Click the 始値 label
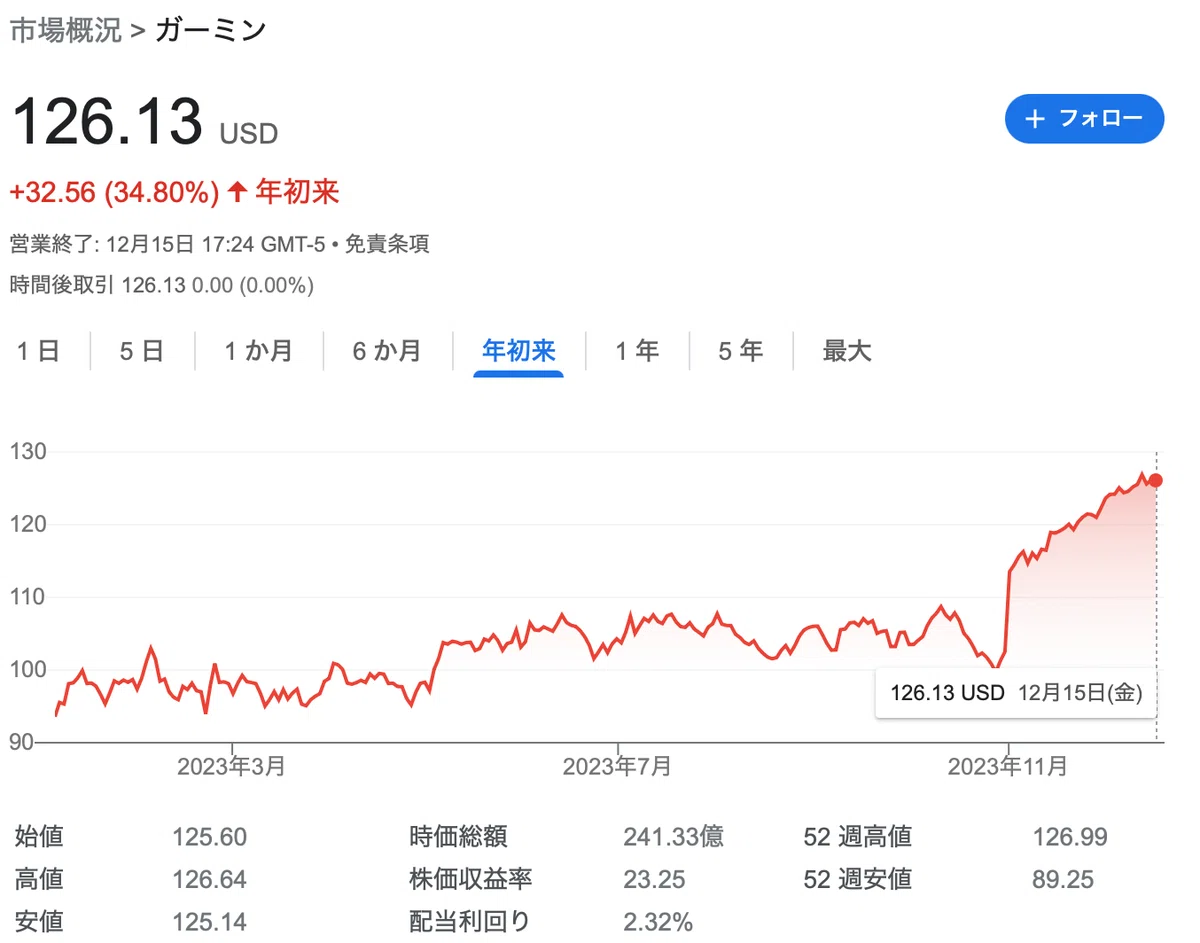 coord(39,836)
